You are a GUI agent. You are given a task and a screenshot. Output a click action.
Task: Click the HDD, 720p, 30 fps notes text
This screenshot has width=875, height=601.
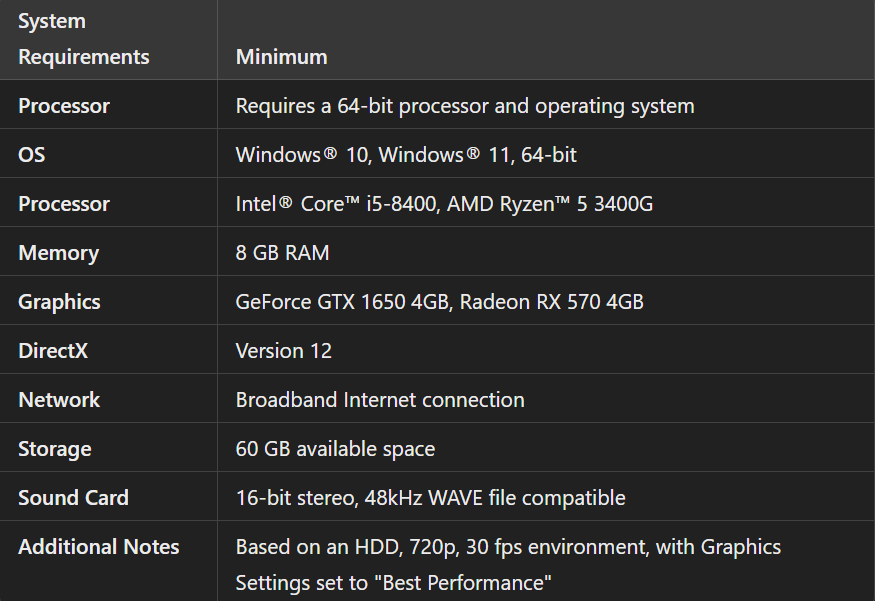click(x=508, y=548)
